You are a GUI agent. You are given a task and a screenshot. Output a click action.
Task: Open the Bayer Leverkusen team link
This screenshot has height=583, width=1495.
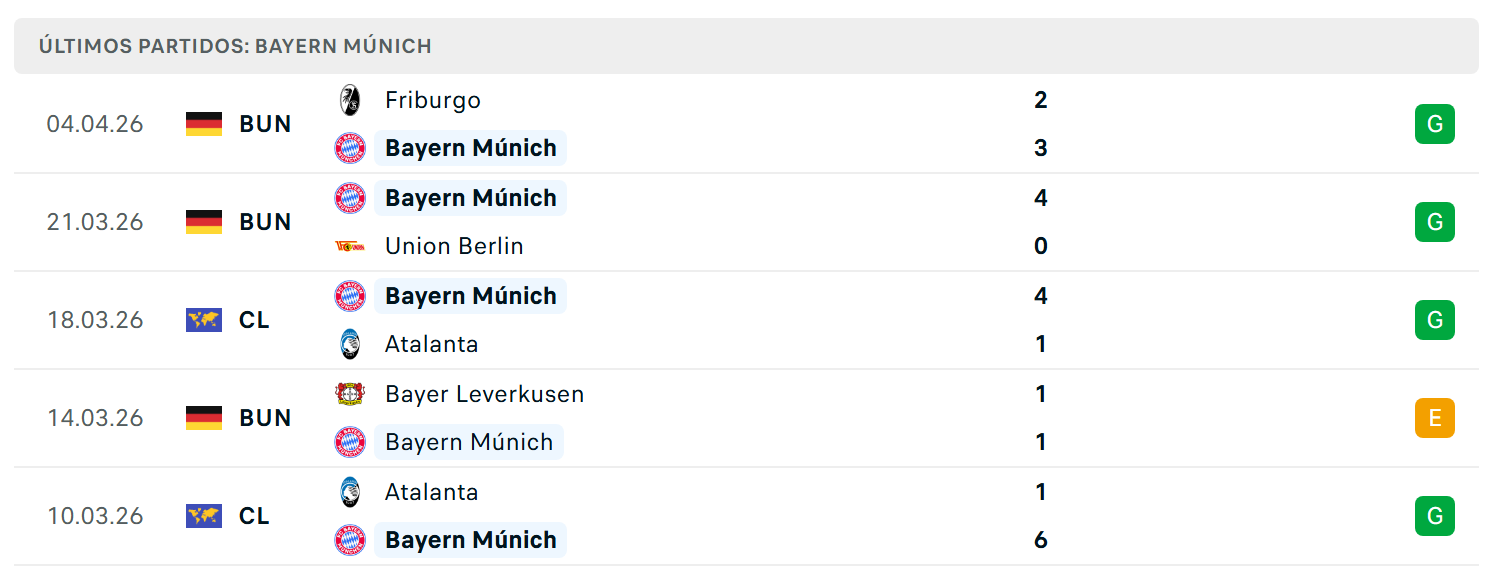[485, 394]
